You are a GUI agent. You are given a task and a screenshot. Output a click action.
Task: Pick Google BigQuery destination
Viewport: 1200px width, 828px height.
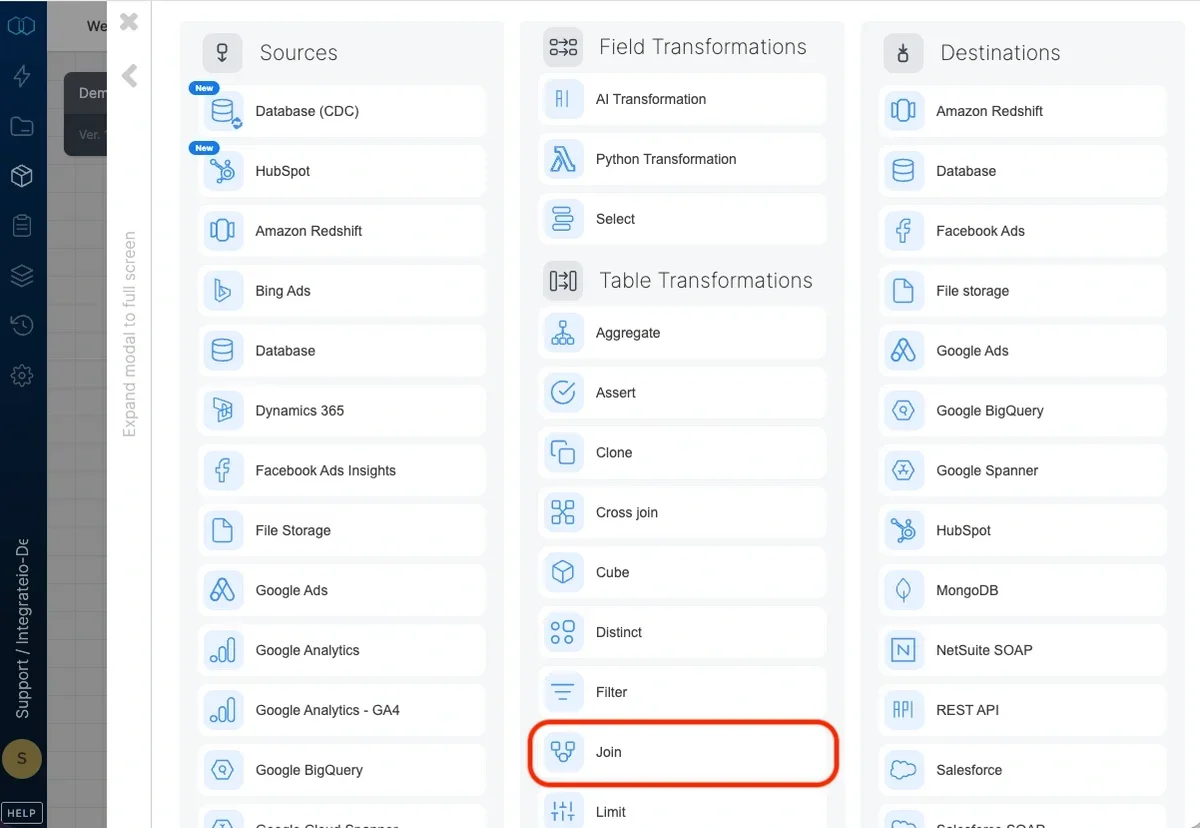(x=1023, y=411)
